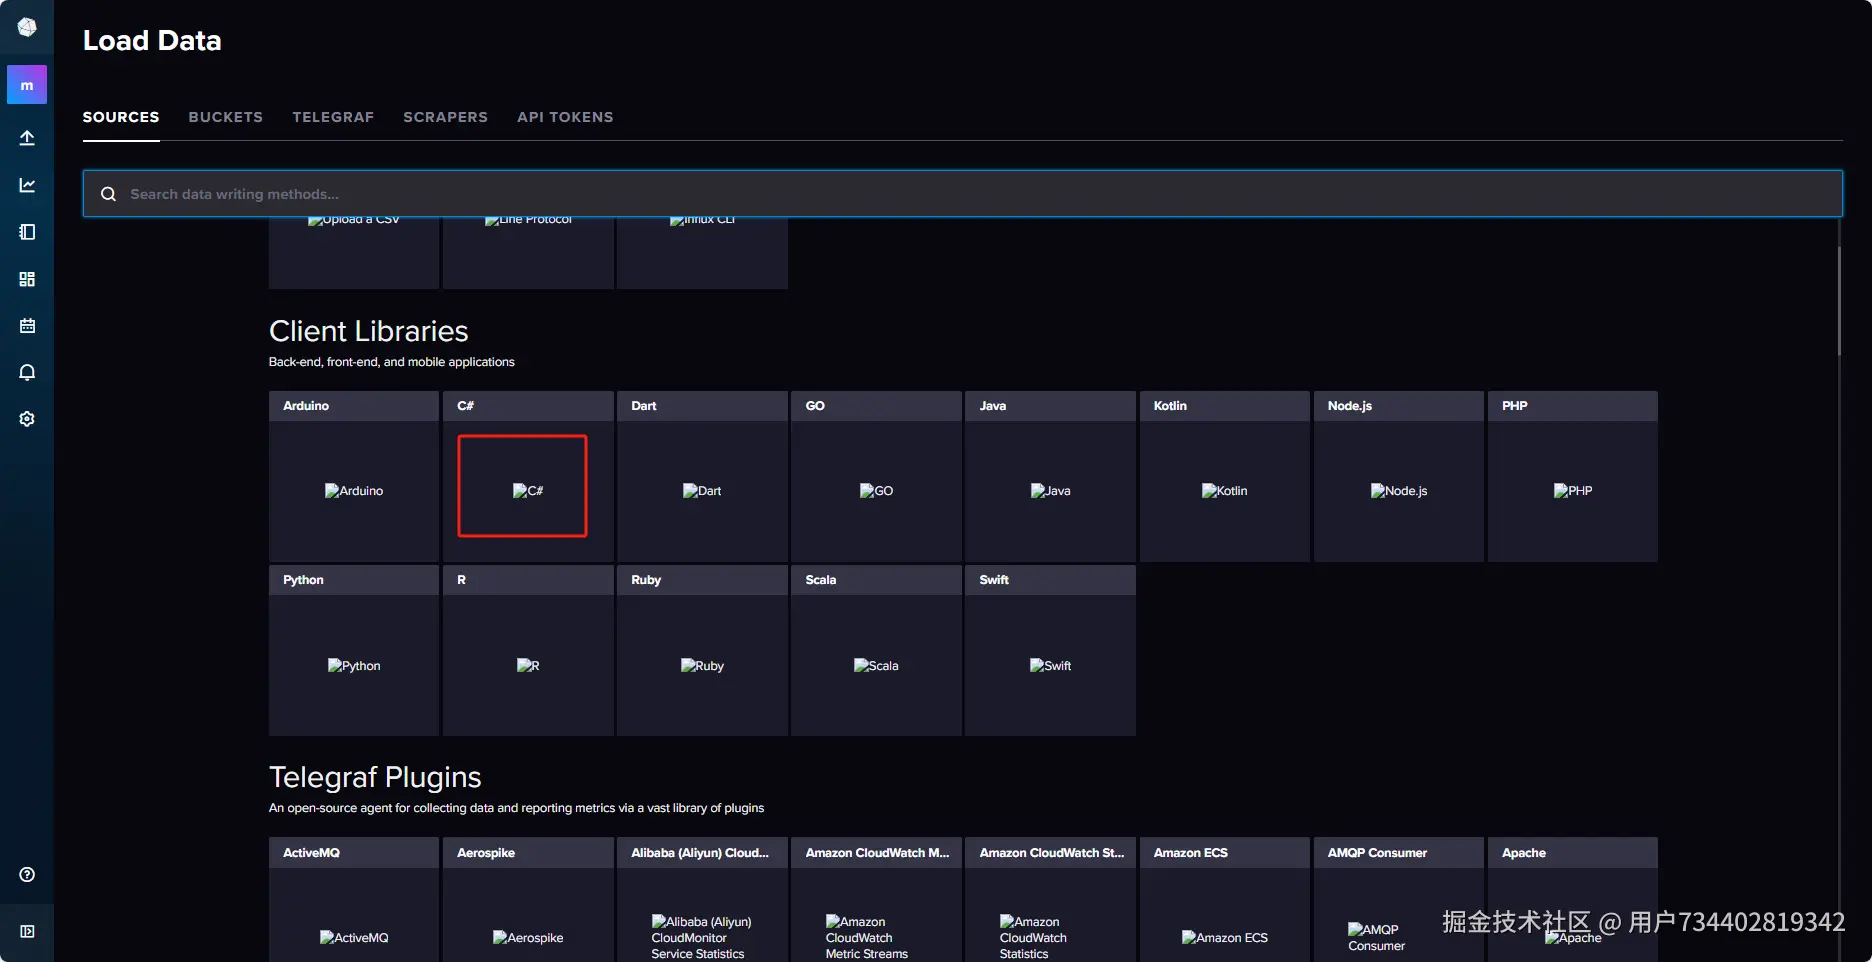Open the Apache Telegraf plugin
The width and height of the screenshot is (1872, 962).
(1573, 900)
